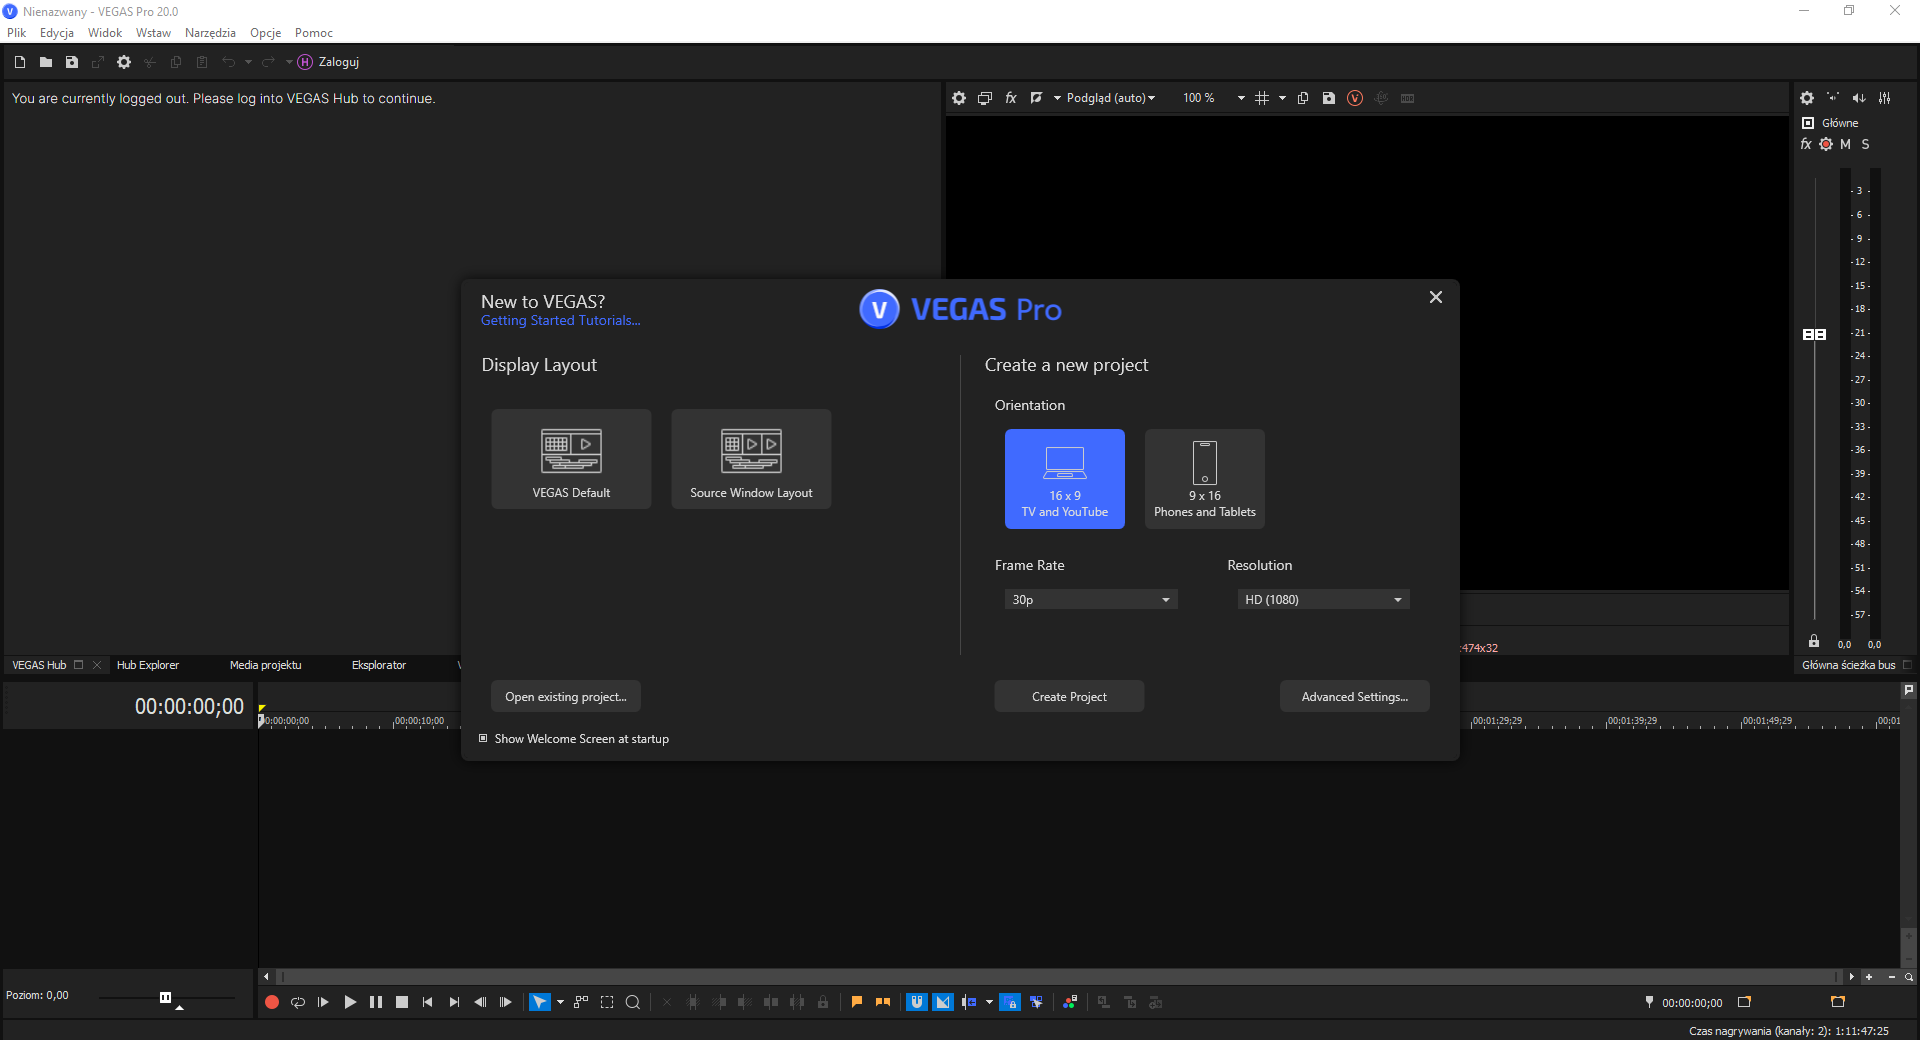This screenshot has width=1920, height=1040.
Task: Open master FX in Główne bus
Action: click(x=1806, y=144)
